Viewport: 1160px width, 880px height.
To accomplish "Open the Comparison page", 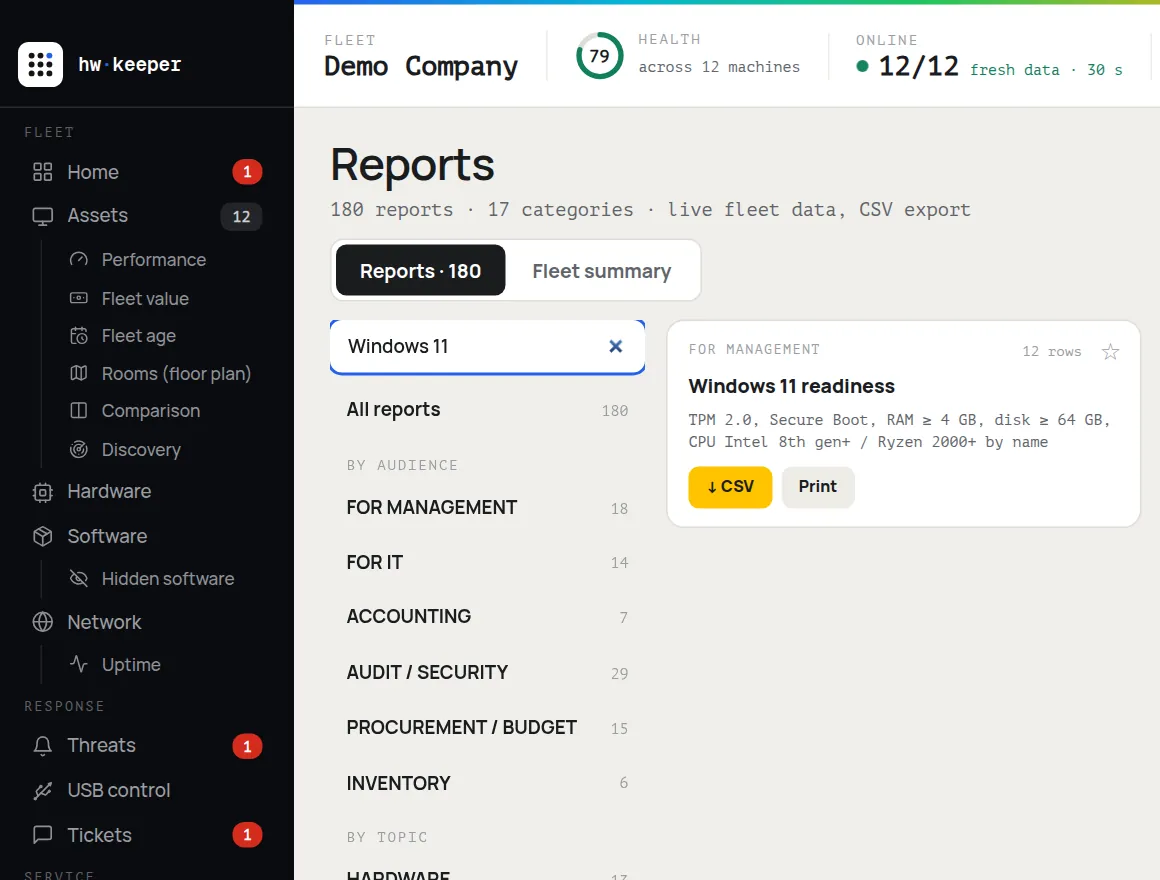I will click(150, 410).
